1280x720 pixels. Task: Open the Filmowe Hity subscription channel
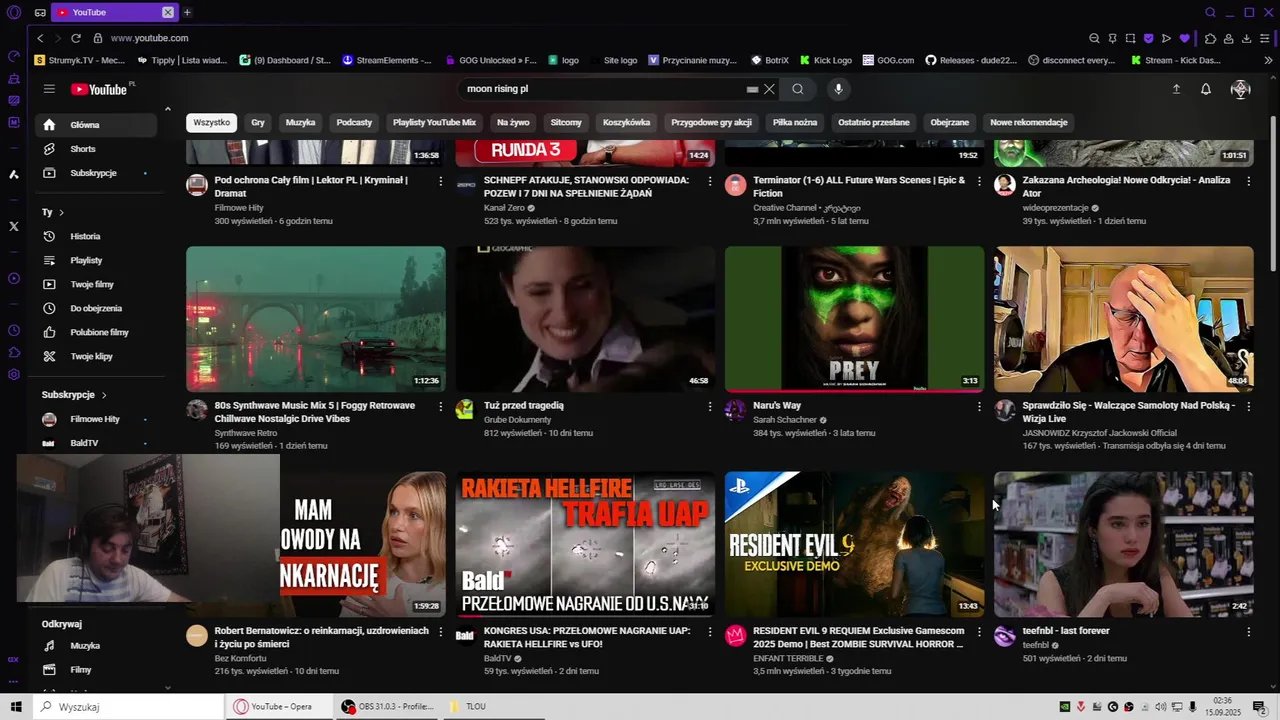click(98, 419)
